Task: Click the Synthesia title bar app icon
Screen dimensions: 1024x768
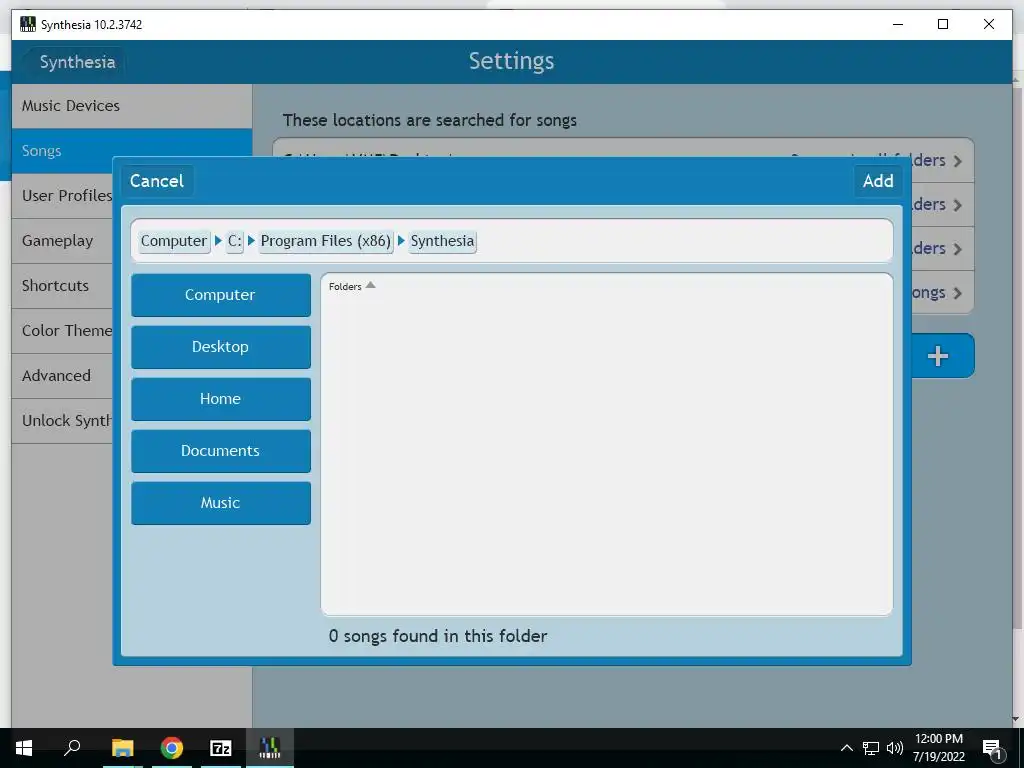Action: tap(27, 24)
